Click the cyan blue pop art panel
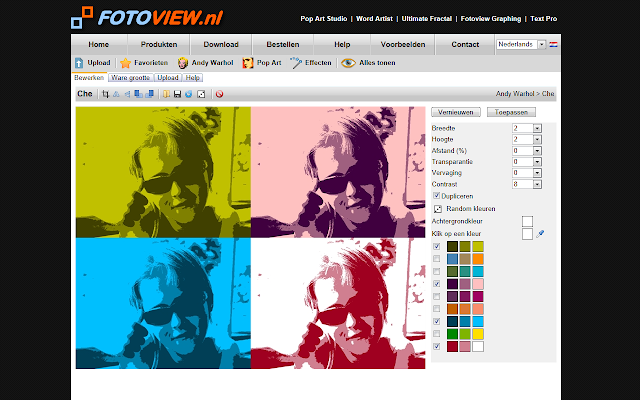640x400 pixels. pos(163,303)
